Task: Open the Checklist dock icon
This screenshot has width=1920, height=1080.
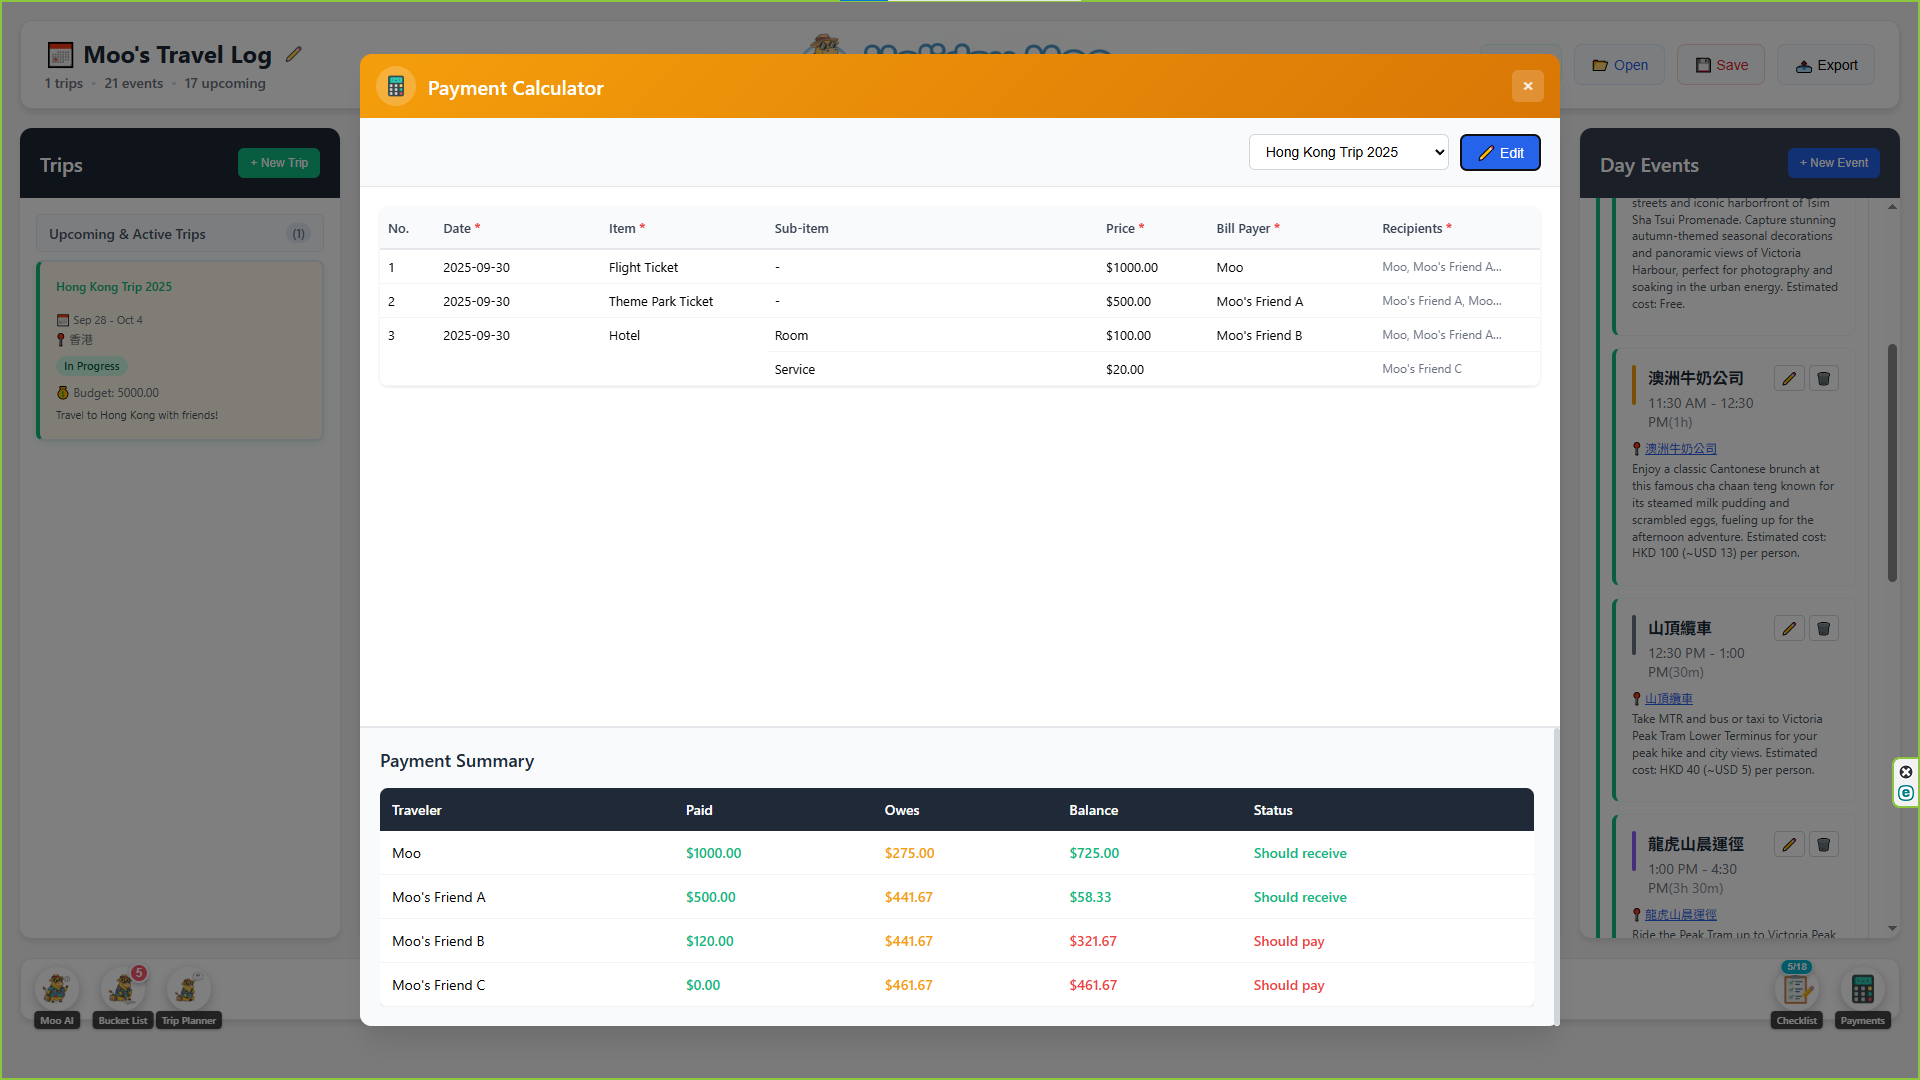Action: coord(1797,990)
